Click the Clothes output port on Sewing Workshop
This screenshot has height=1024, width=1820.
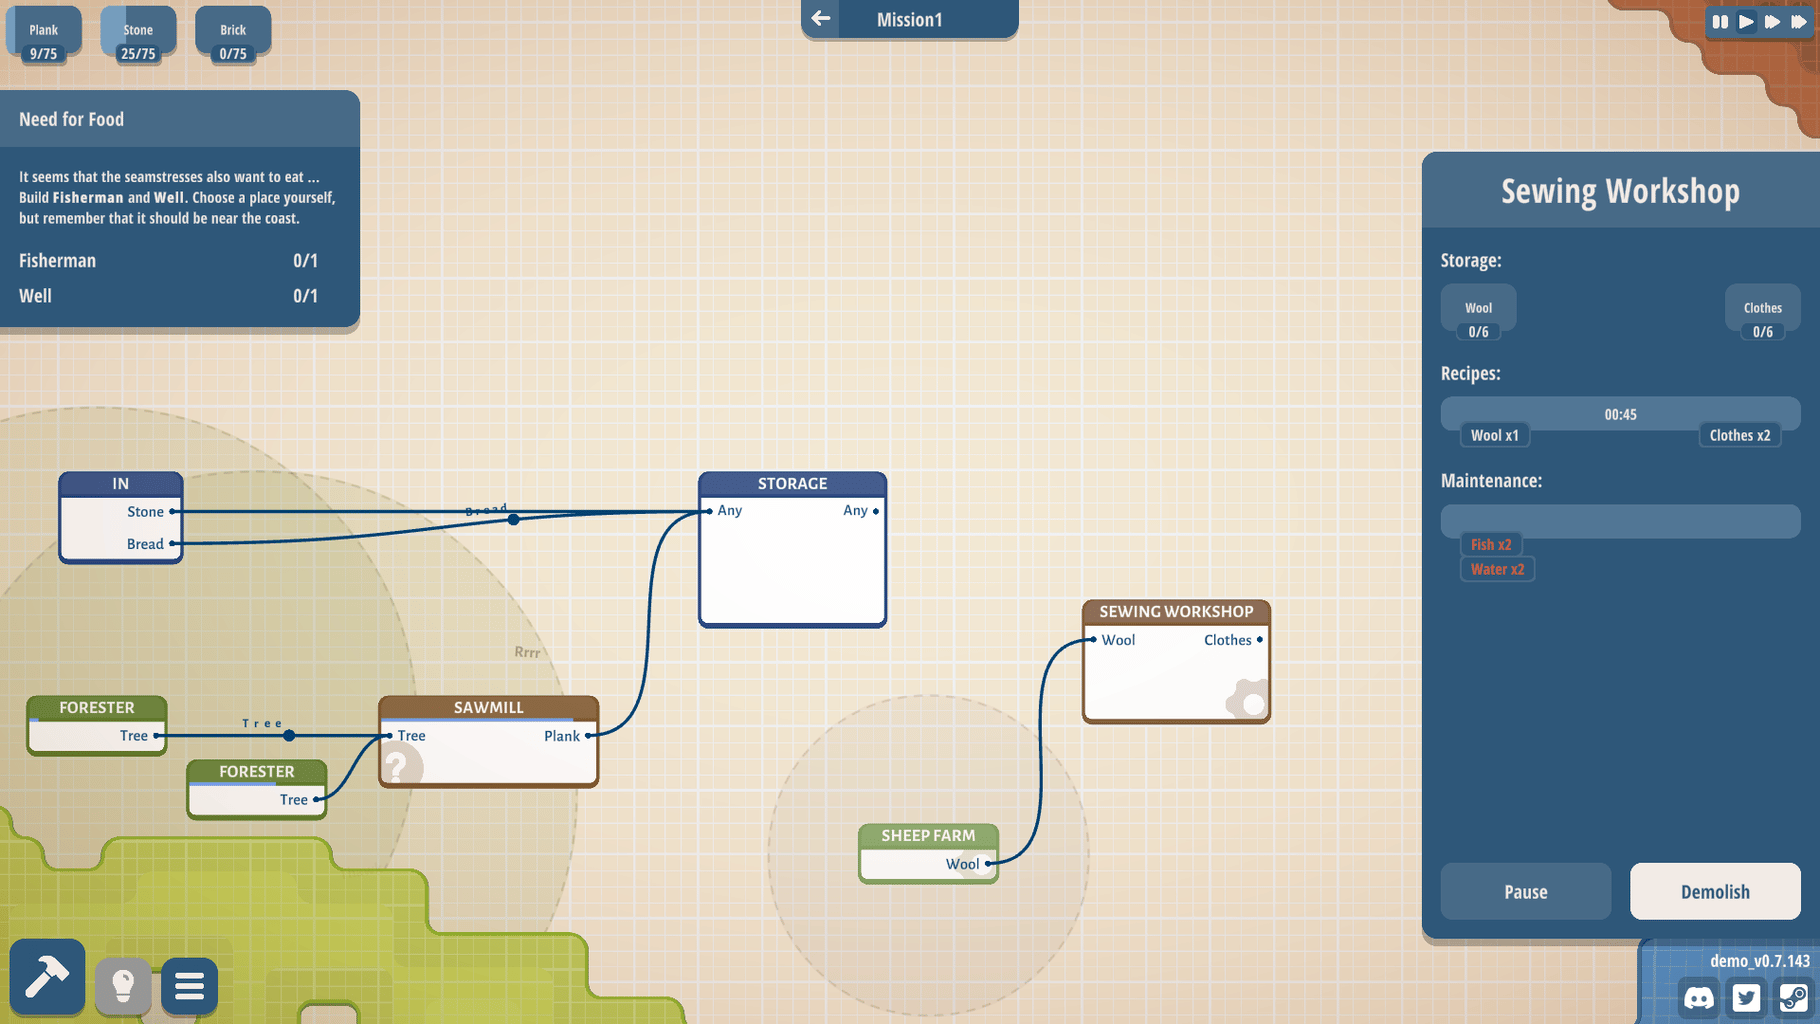tap(1260, 640)
